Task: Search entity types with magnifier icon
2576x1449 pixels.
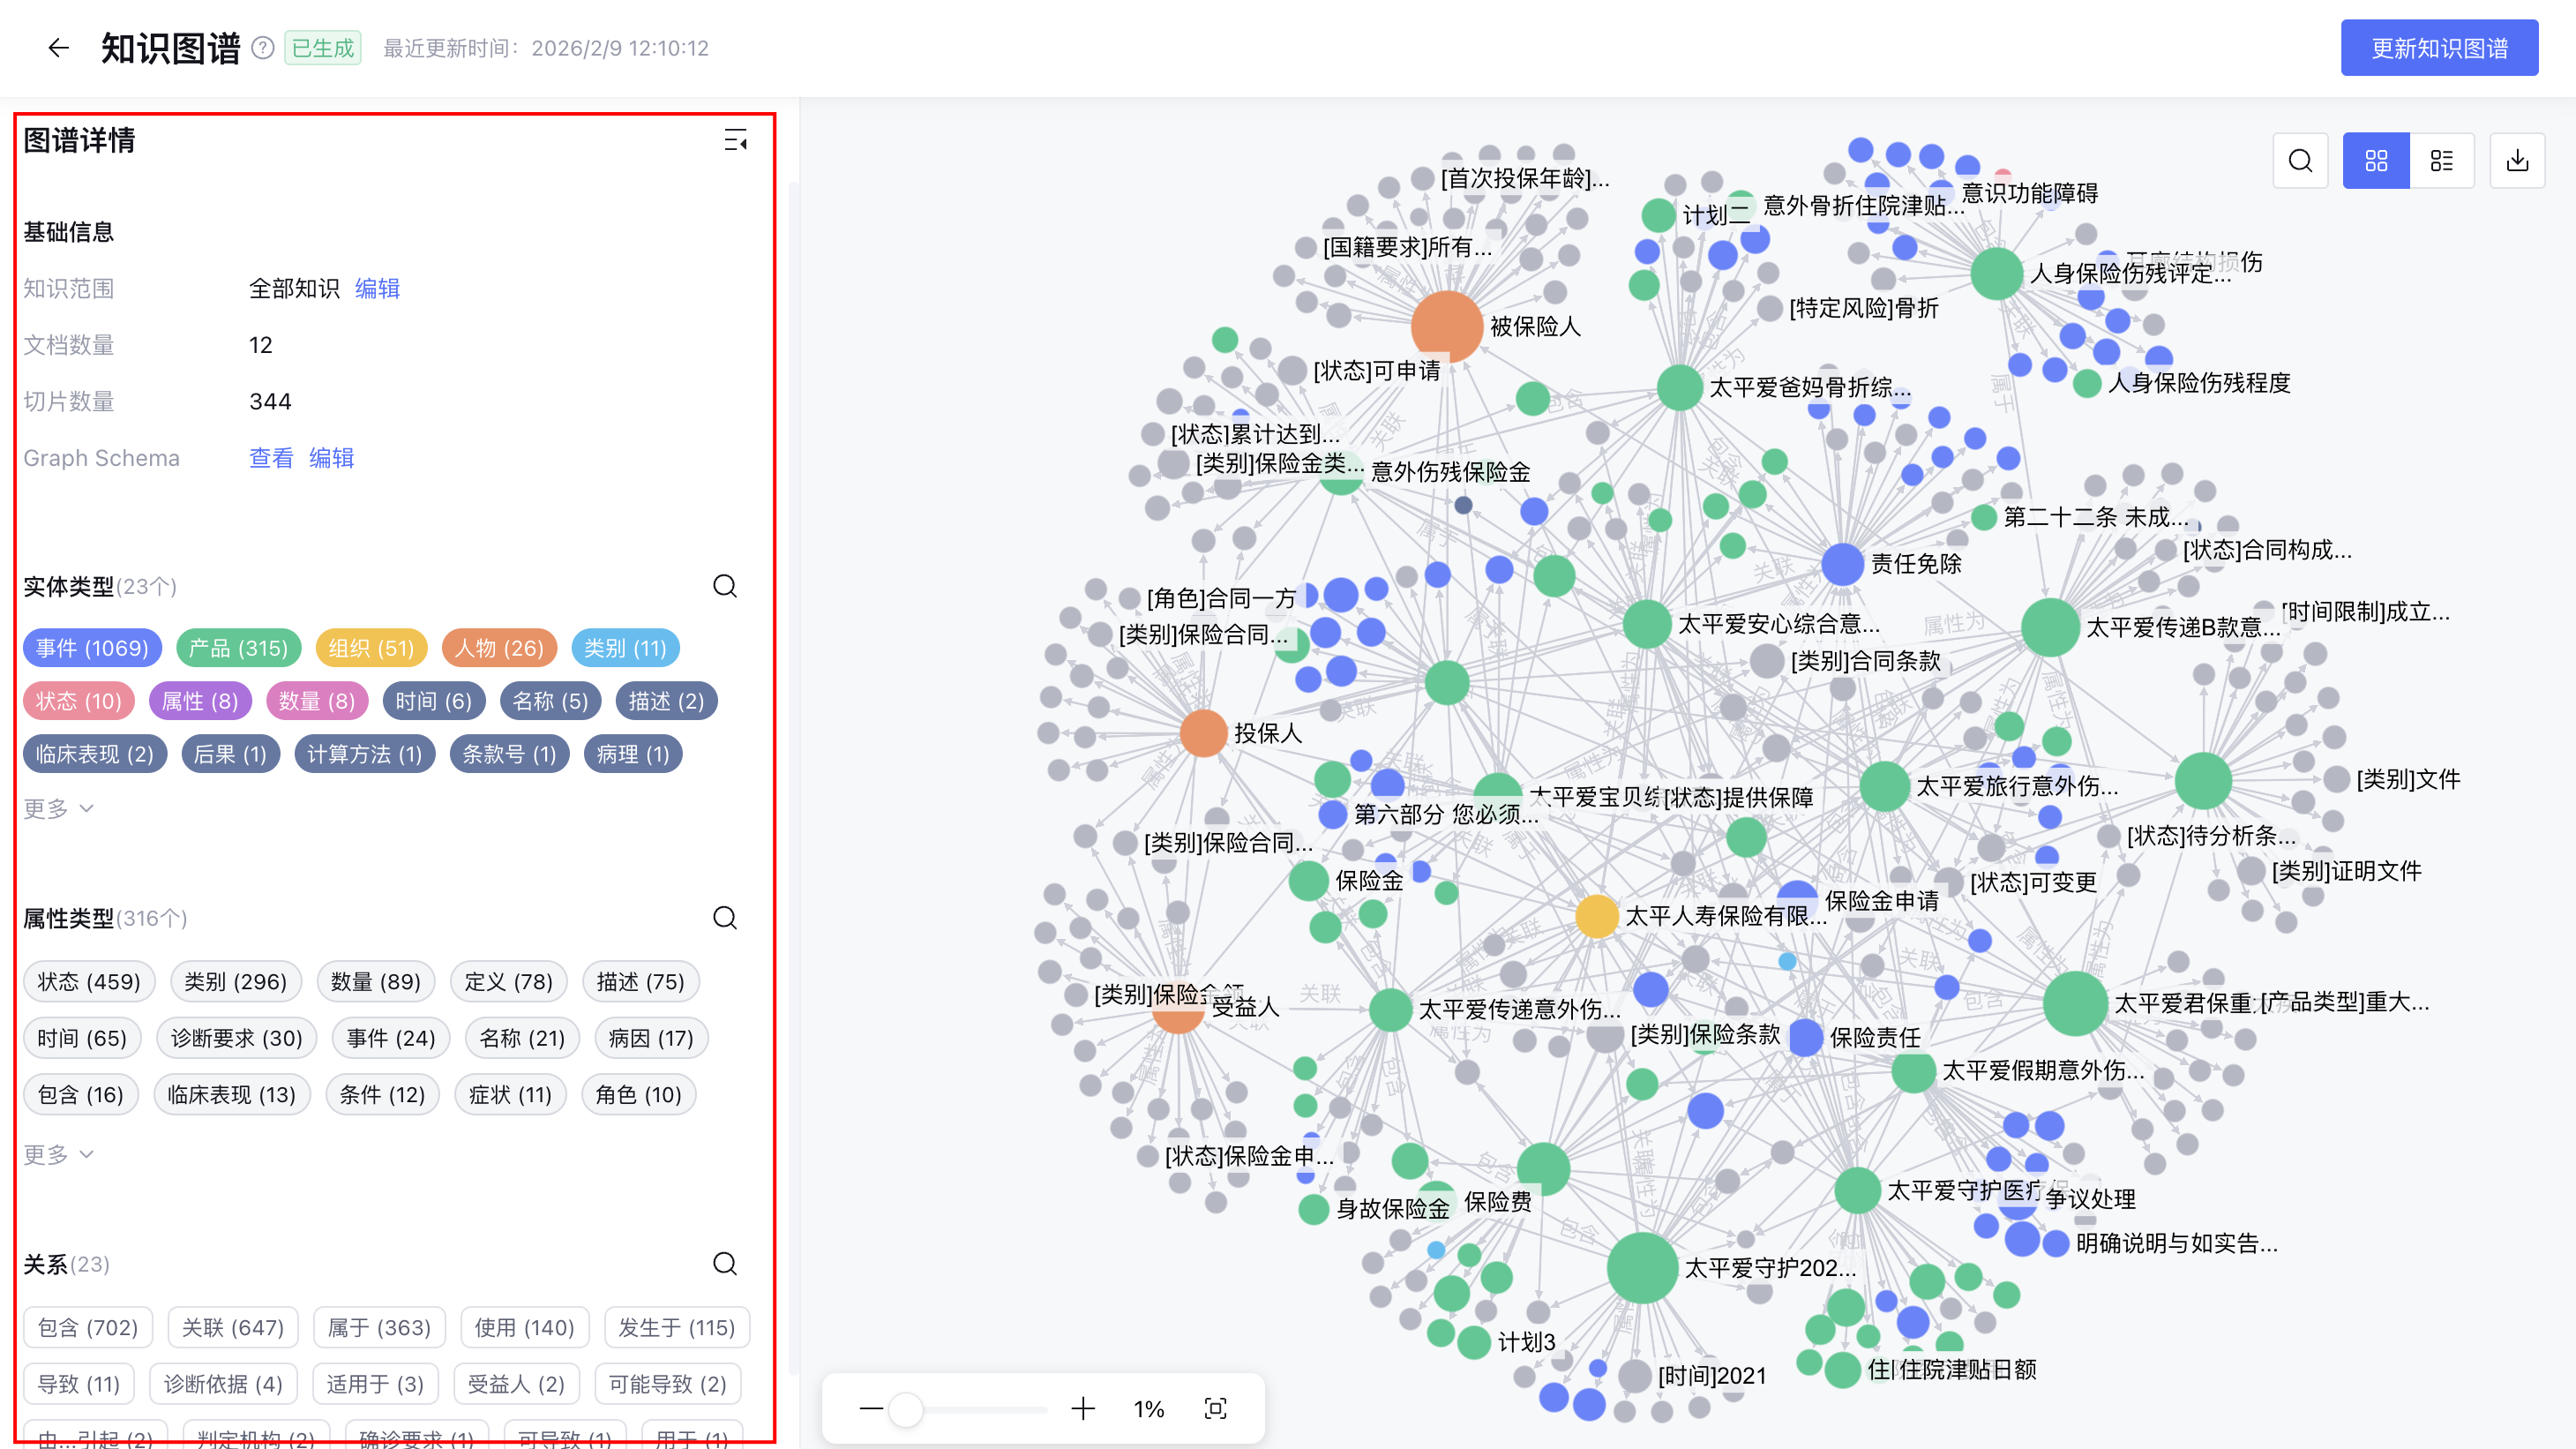Action: pos(725,586)
